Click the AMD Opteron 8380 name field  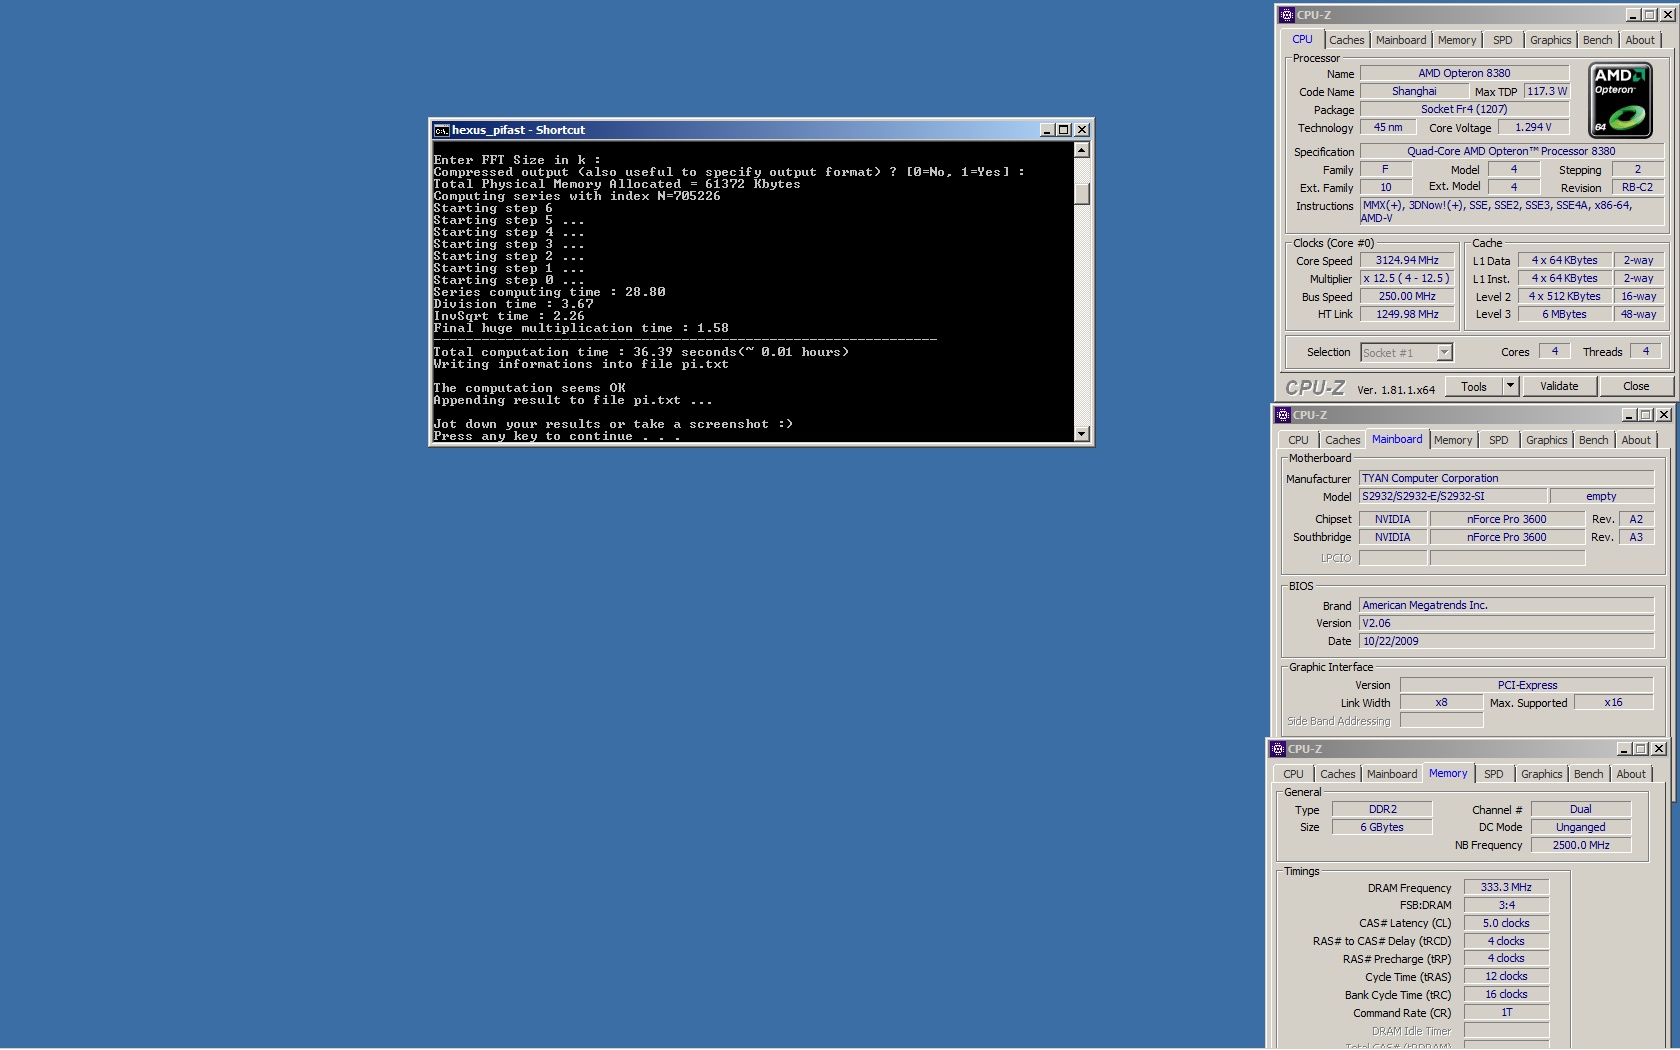[x=1464, y=73]
